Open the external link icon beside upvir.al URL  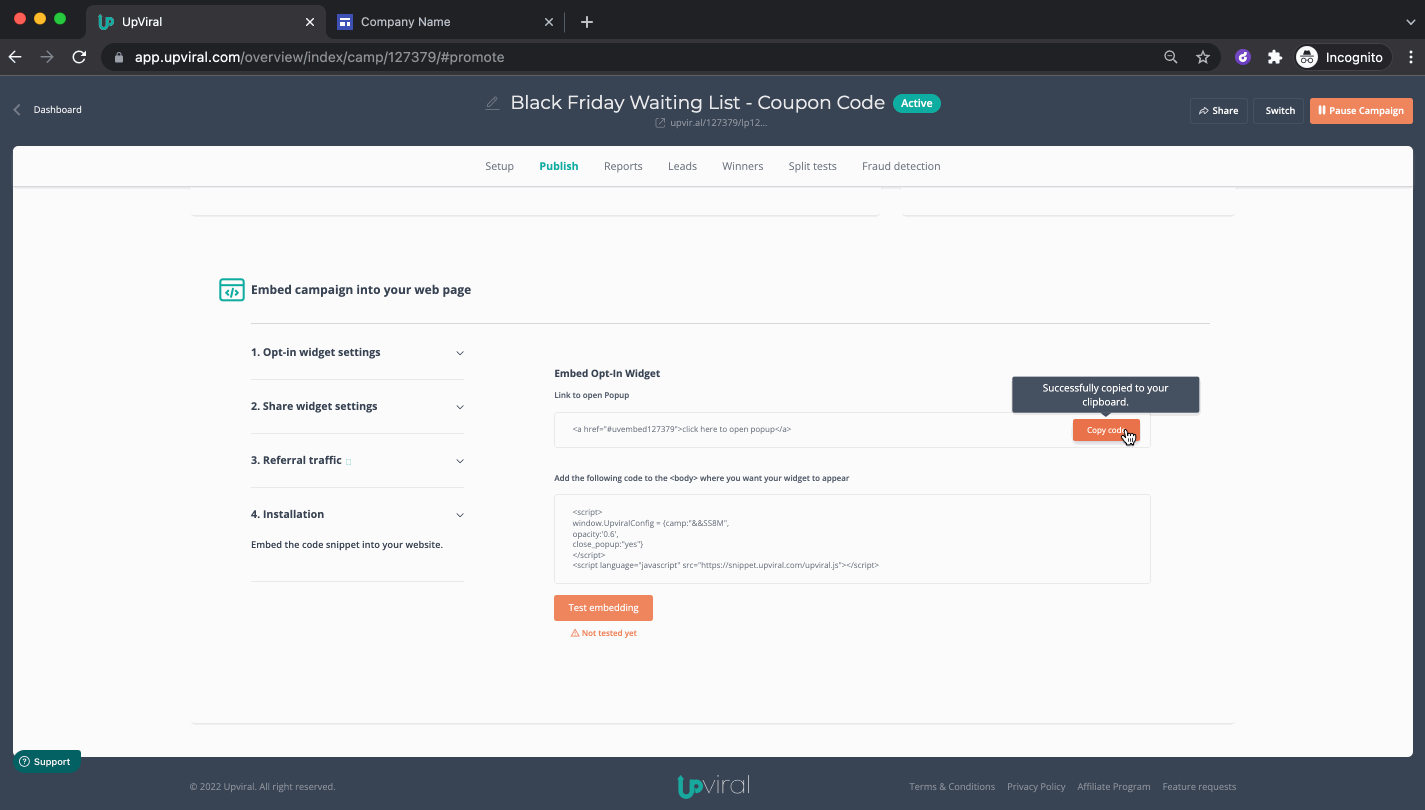[660, 123]
